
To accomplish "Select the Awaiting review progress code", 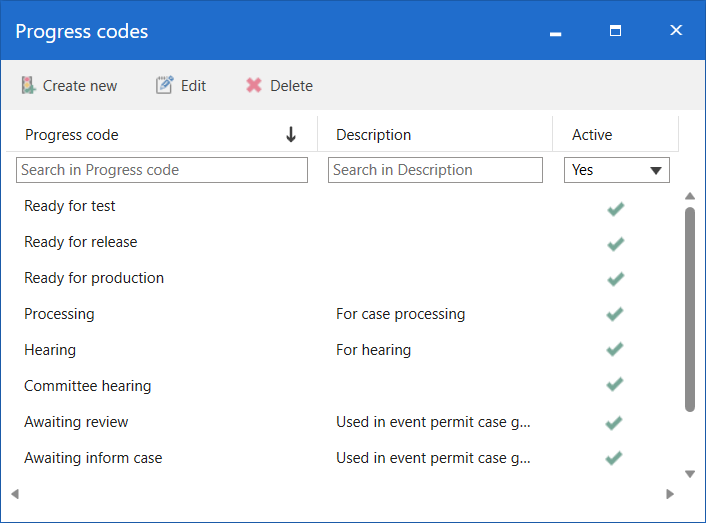I will point(76,422).
